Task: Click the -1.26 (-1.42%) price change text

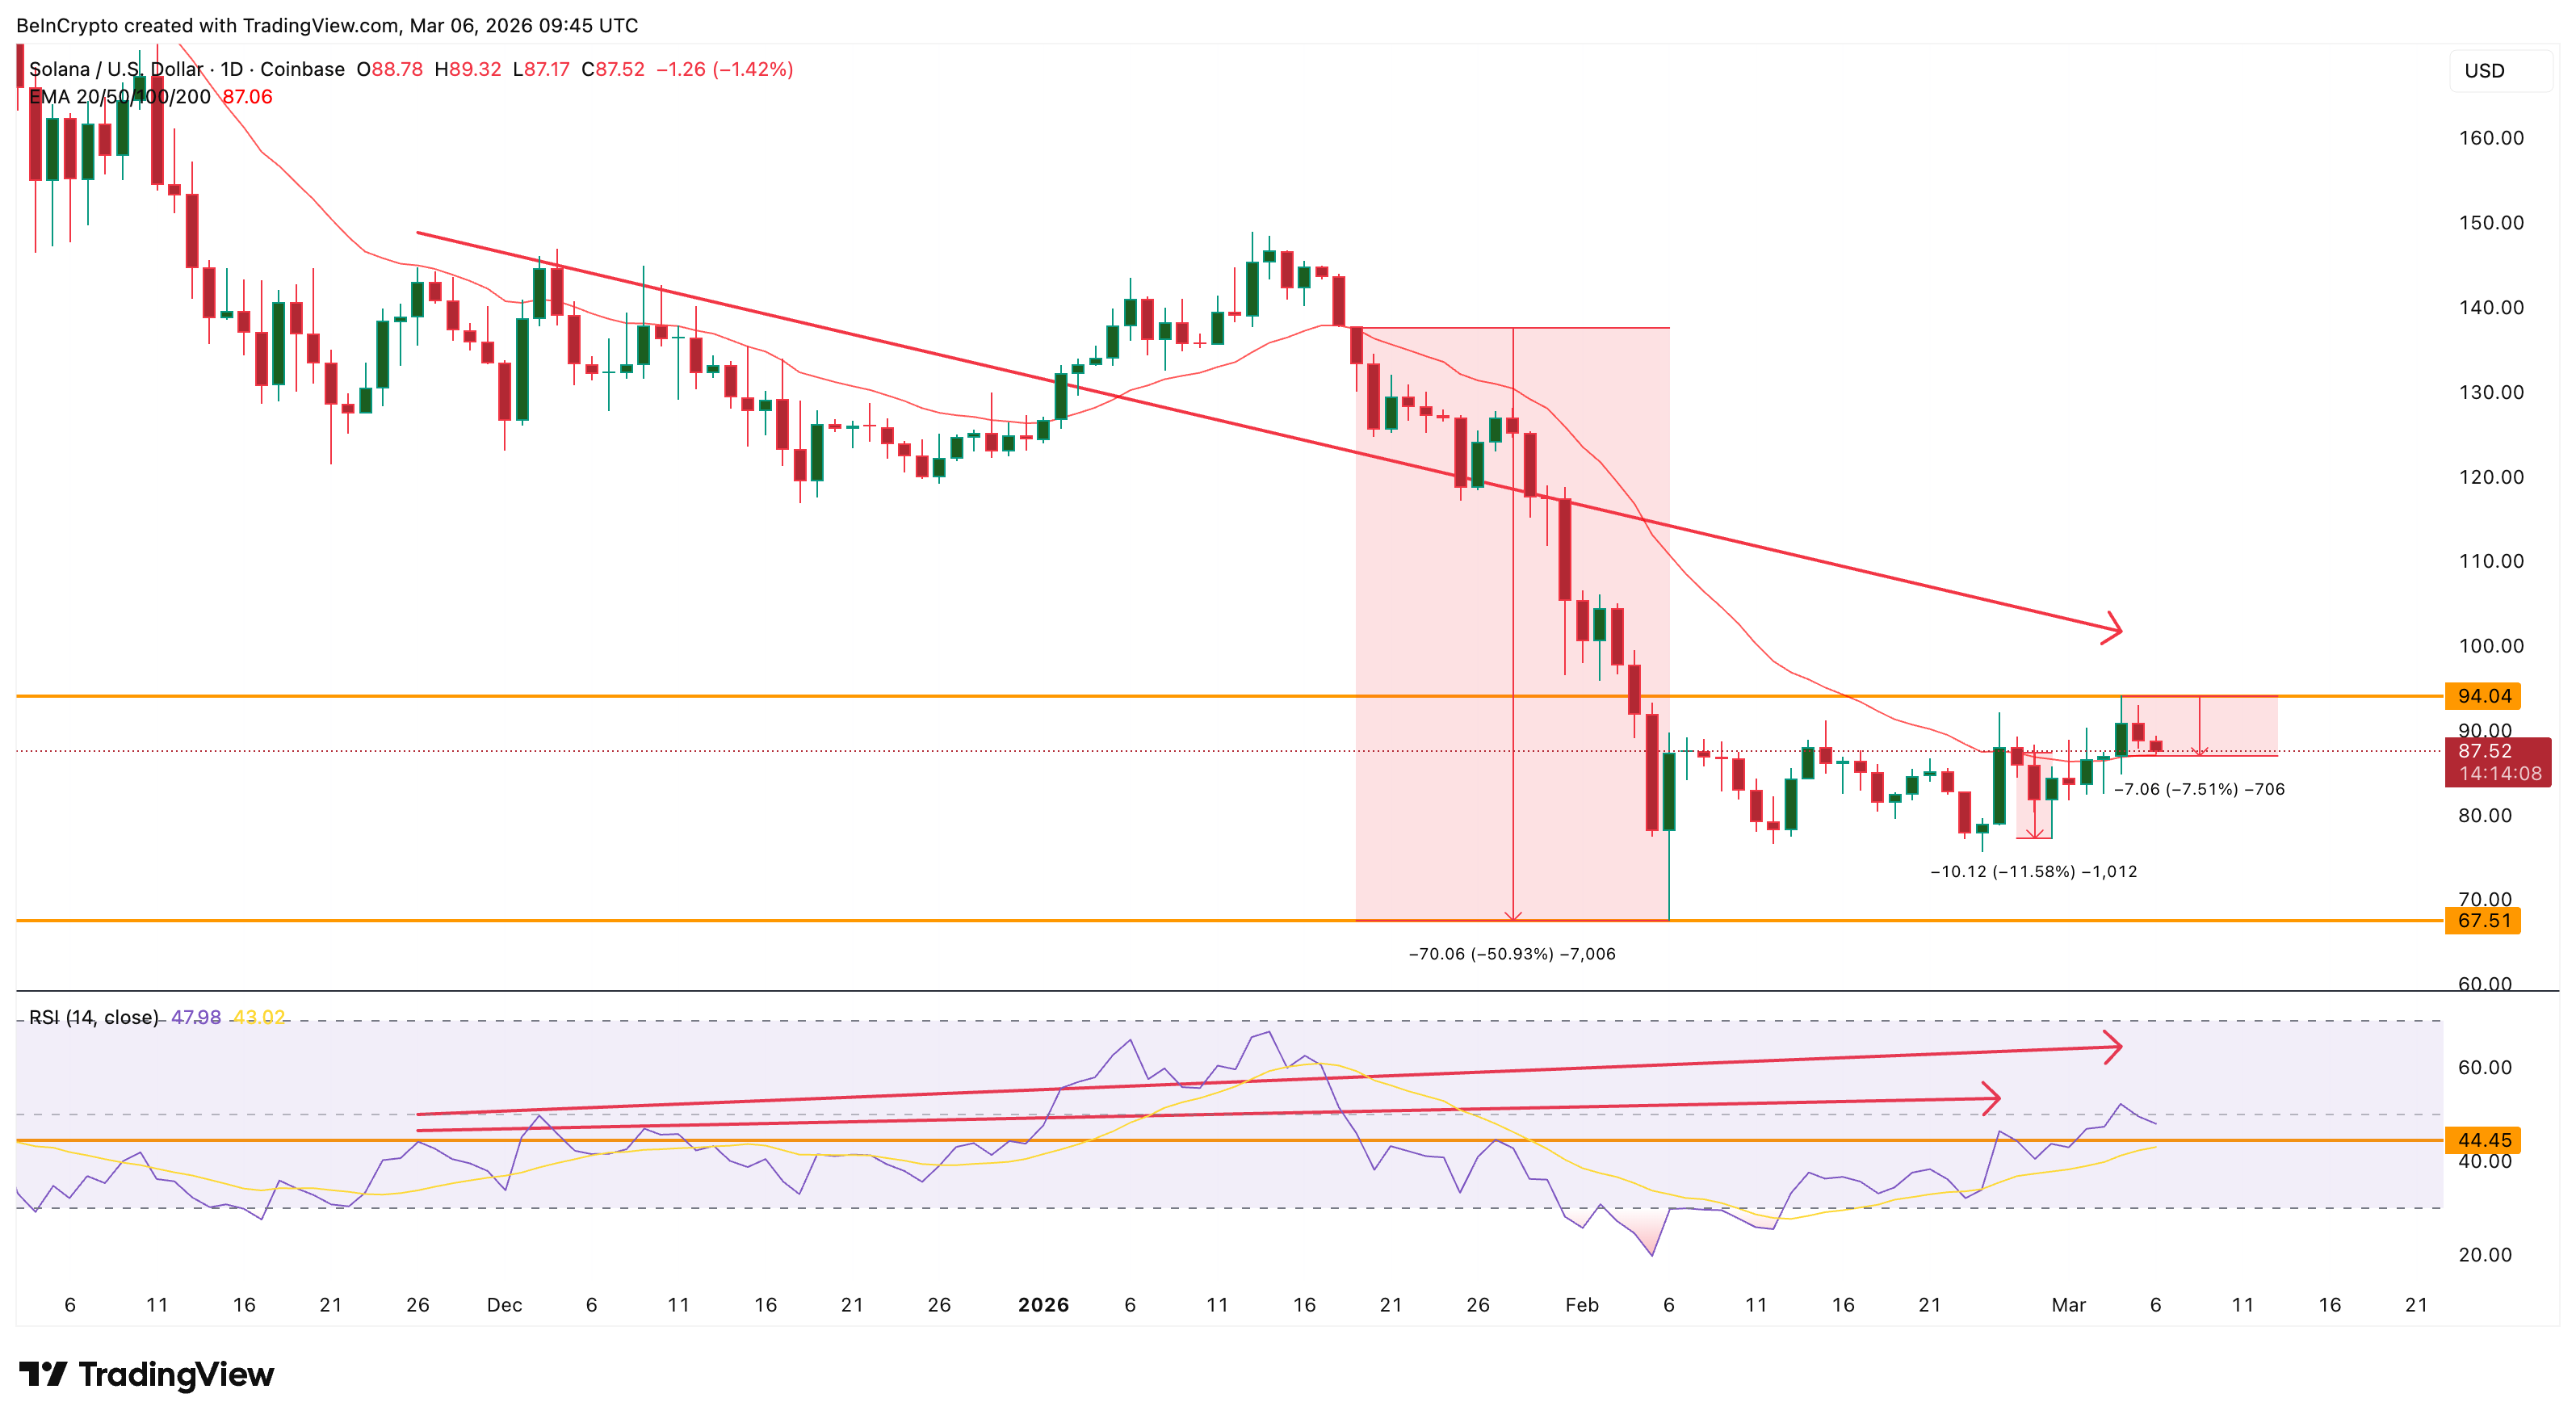Action: tap(725, 70)
